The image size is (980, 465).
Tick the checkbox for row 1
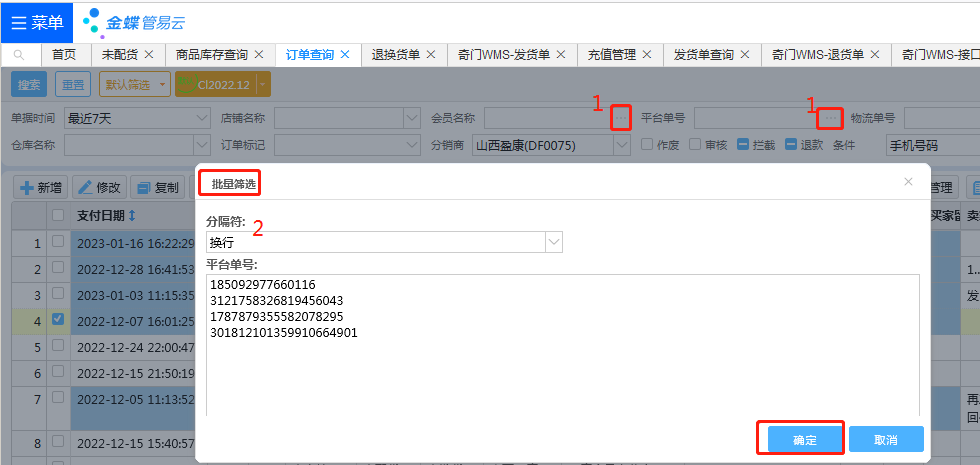58,242
